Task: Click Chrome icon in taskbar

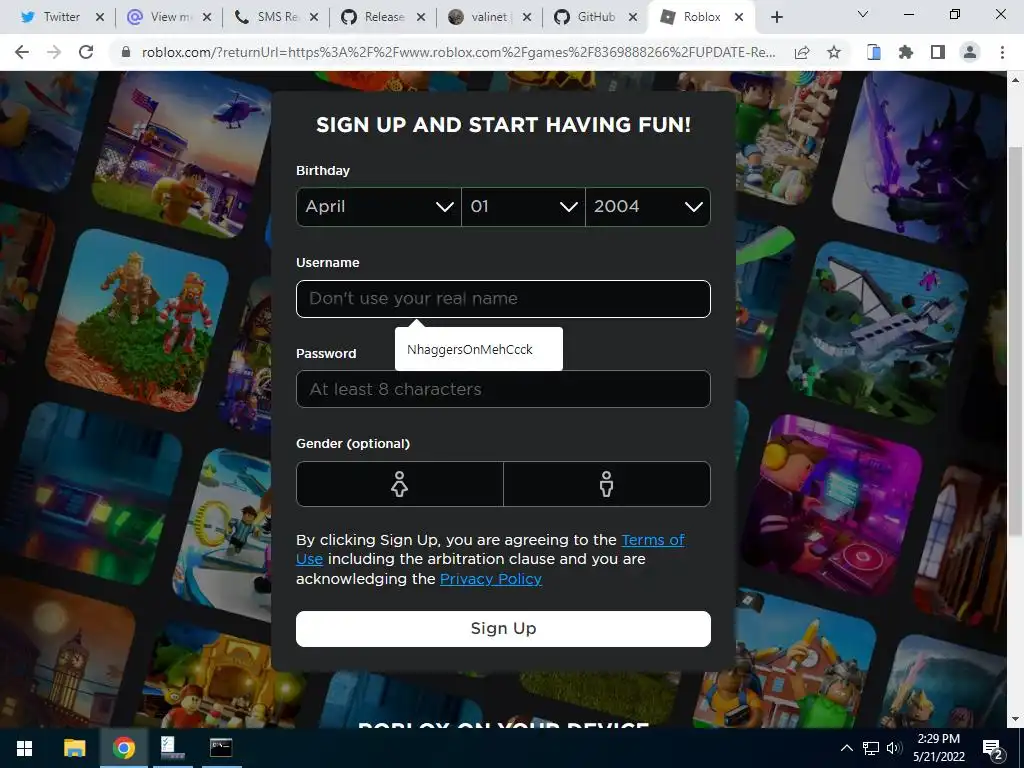Action: click(x=123, y=748)
